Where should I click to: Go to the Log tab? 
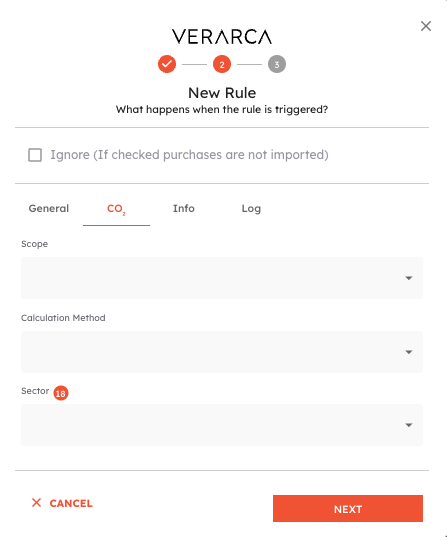tap(251, 209)
